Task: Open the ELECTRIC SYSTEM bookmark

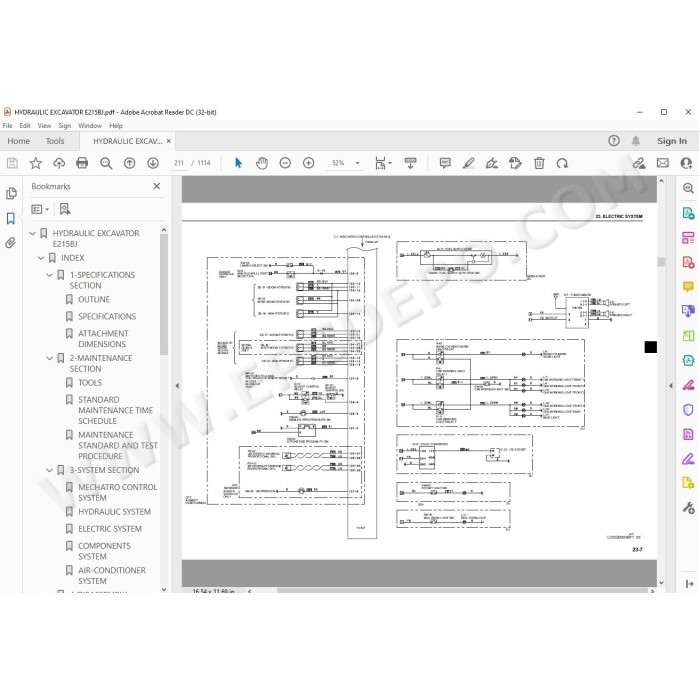Action: click(x=110, y=529)
